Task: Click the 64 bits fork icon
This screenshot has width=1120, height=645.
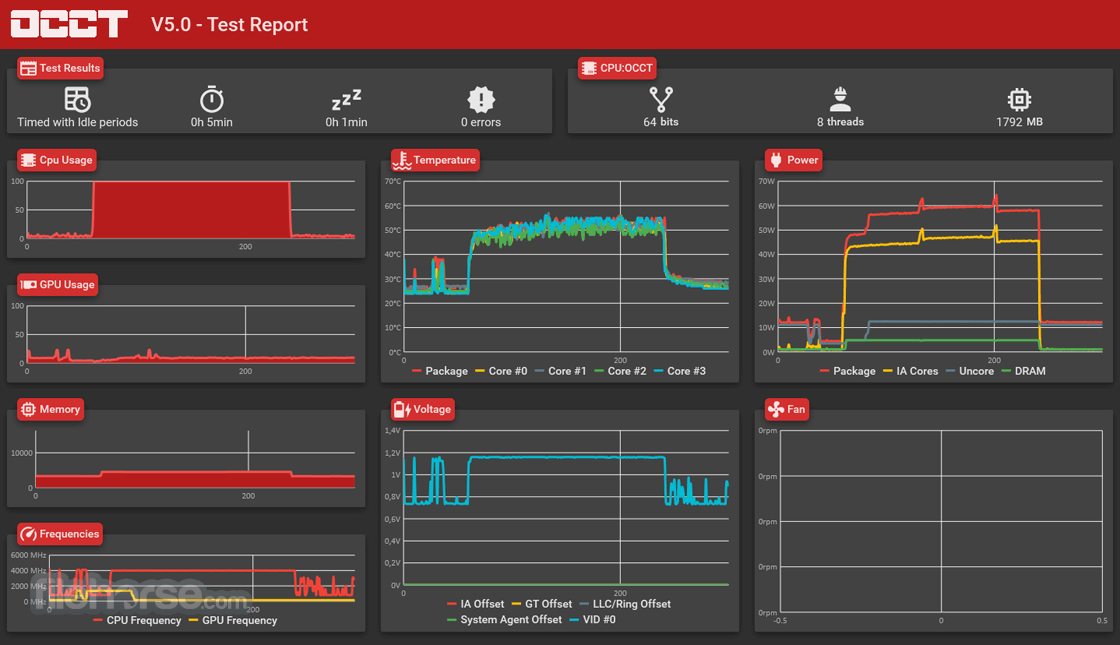Action: (x=661, y=99)
